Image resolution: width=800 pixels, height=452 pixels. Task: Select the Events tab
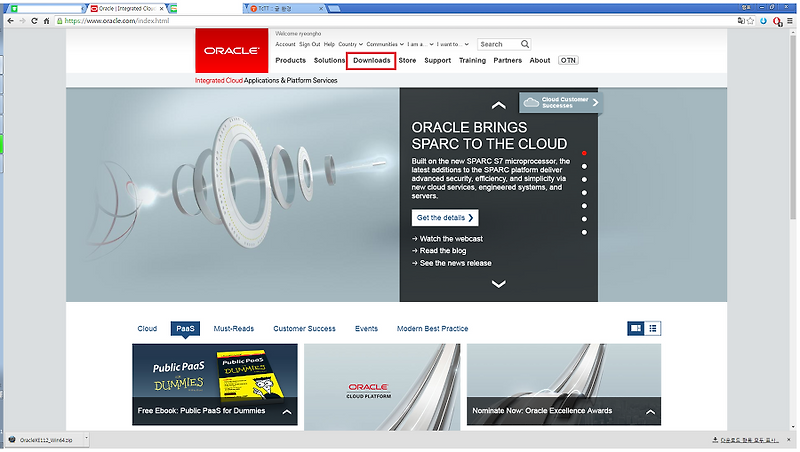(x=366, y=329)
